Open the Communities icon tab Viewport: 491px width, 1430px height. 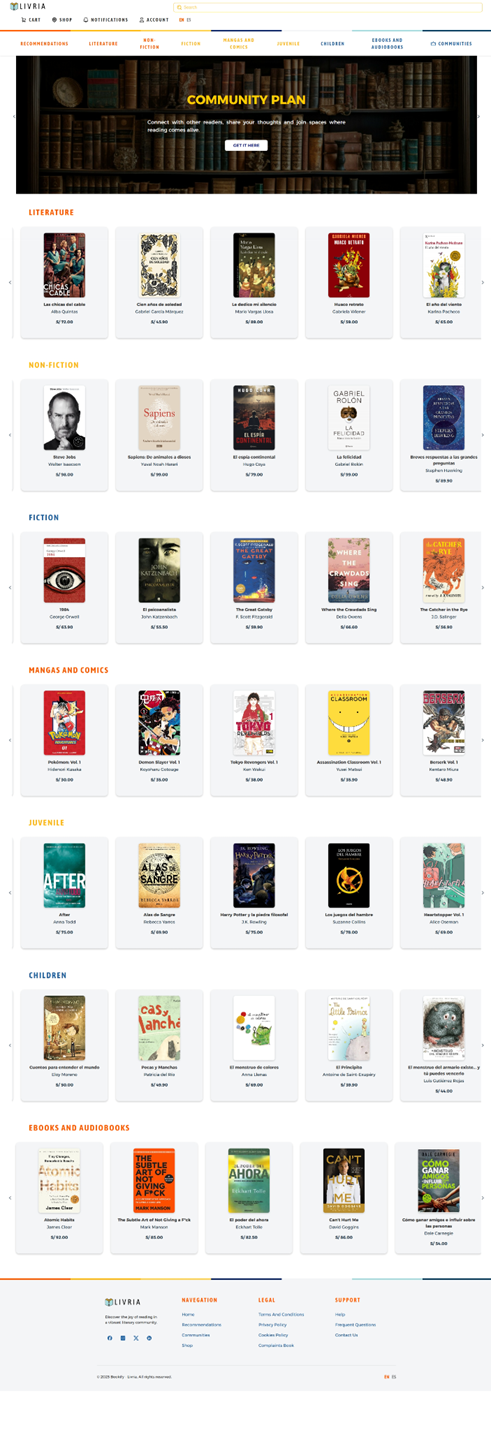433,44
